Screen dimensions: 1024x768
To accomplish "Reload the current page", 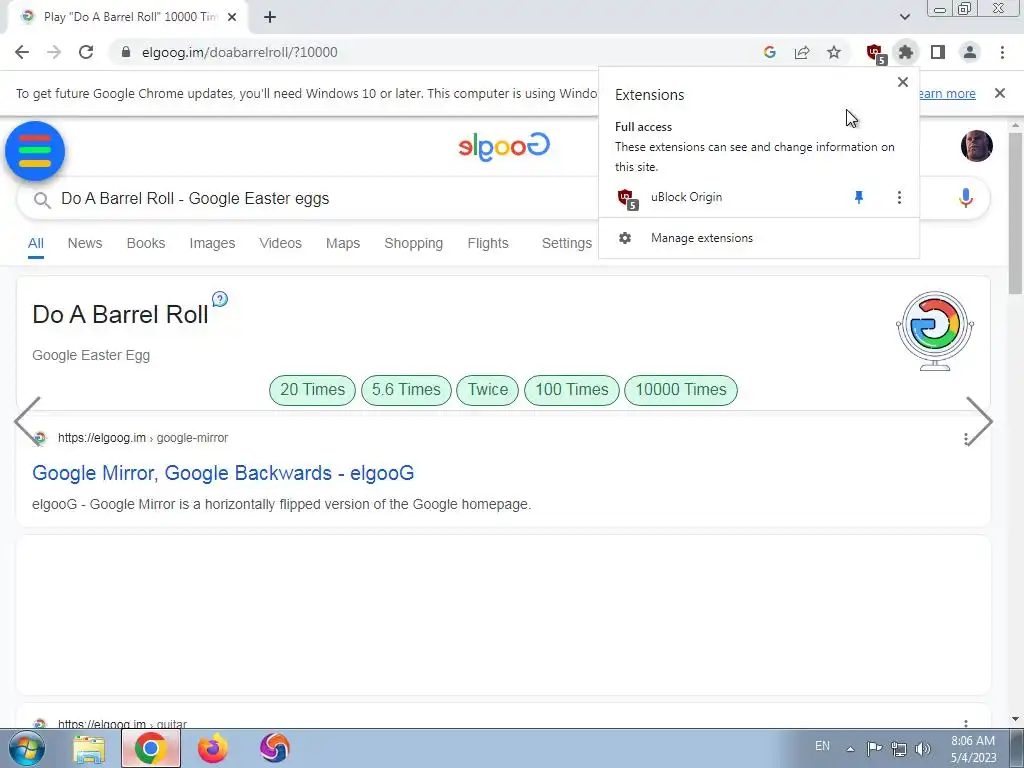I will (86, 52).
